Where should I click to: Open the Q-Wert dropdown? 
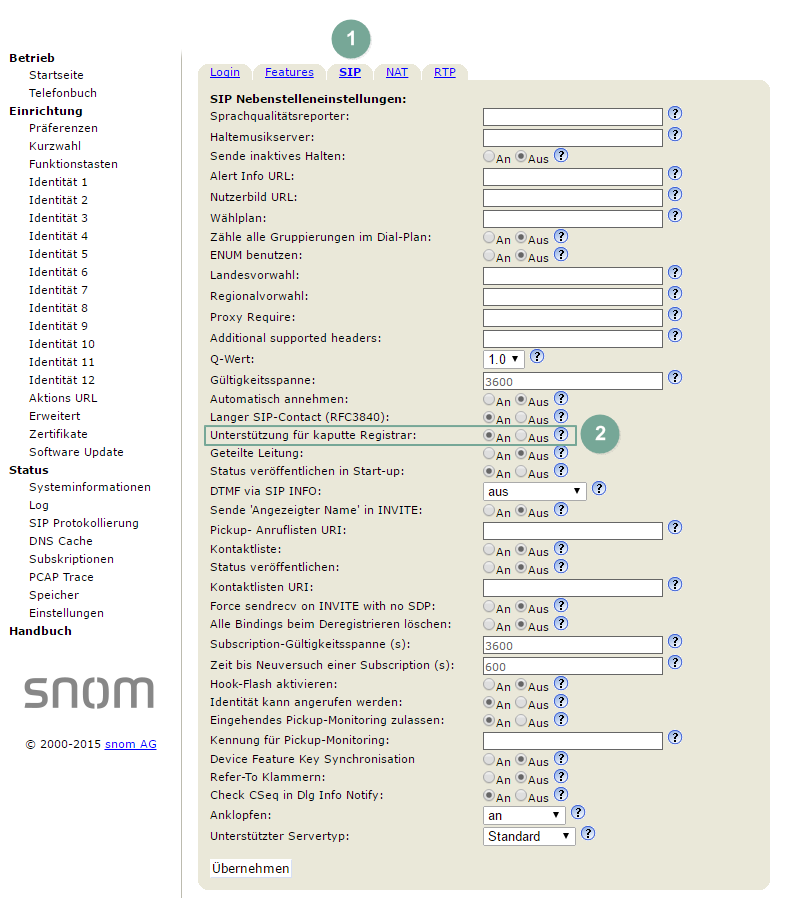click(504, 358)
